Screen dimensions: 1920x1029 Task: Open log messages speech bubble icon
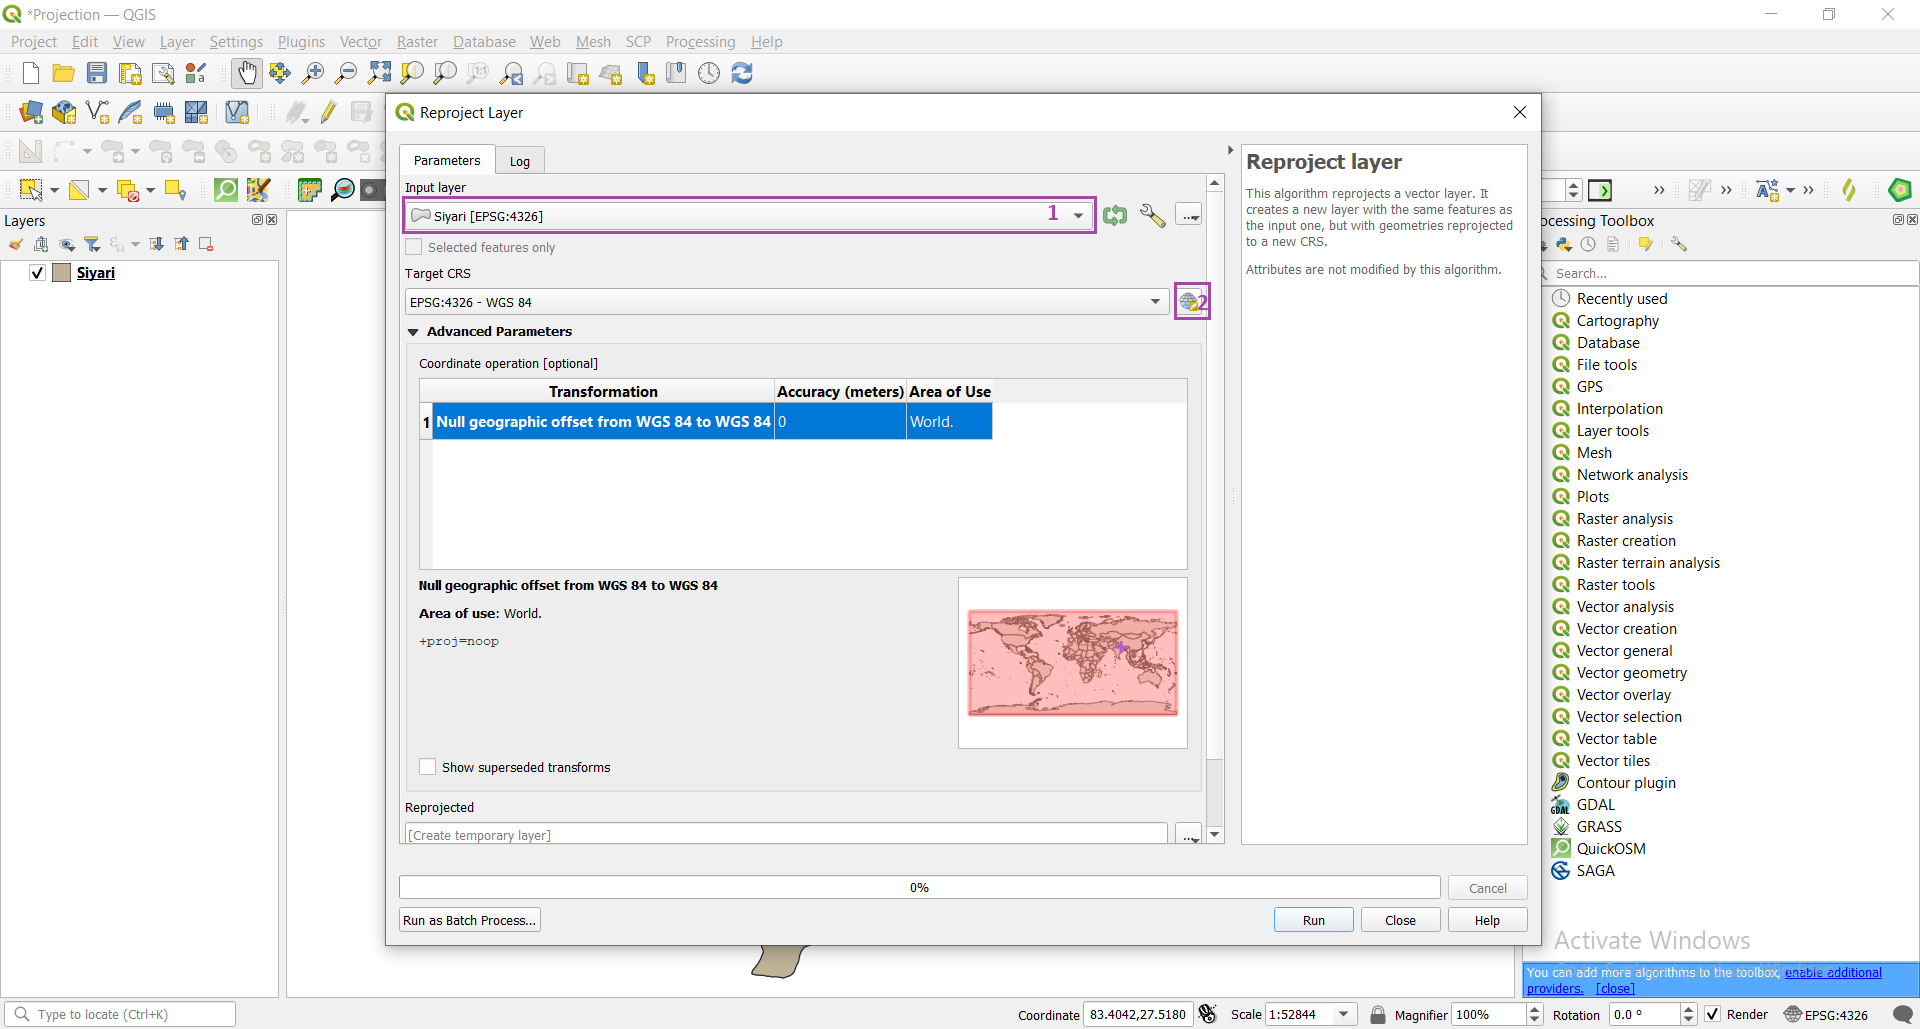[1903, 1014]
